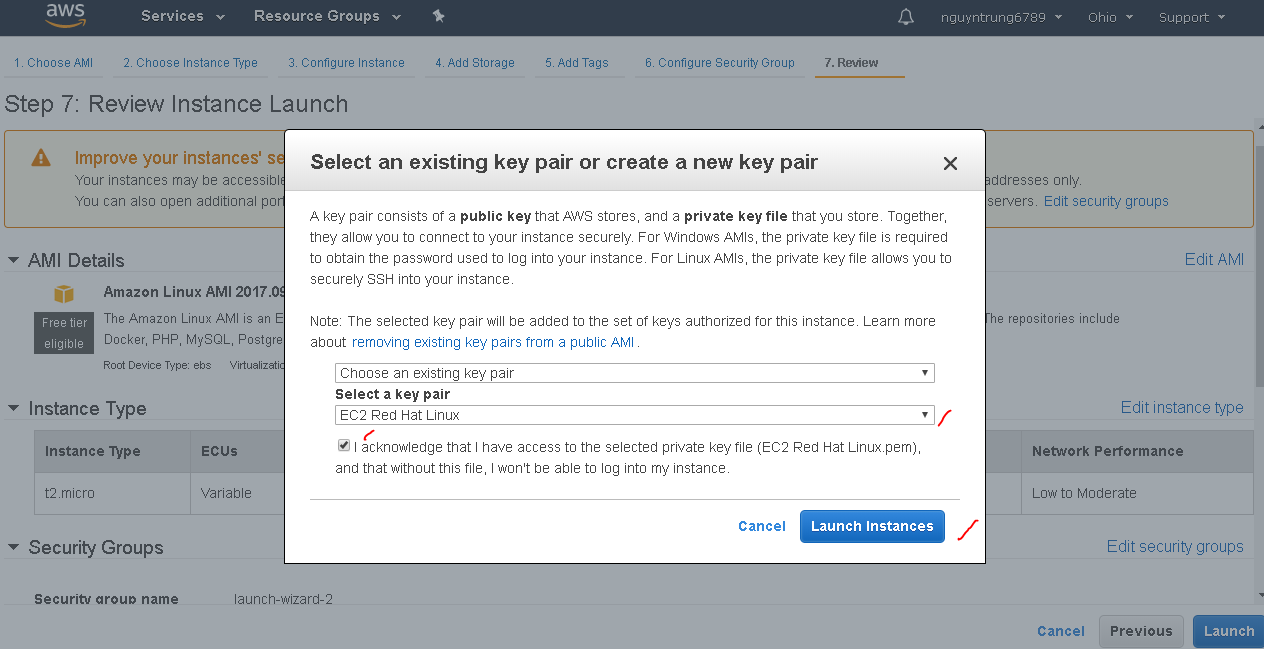Screen dimensions: 1264x649
Task: Open the Resource Groups menu
Action: 327,17
